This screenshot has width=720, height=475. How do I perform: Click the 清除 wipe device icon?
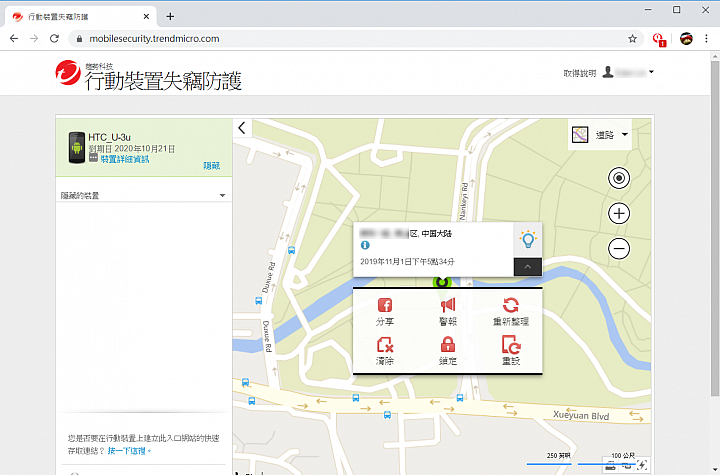click(385, 345)
